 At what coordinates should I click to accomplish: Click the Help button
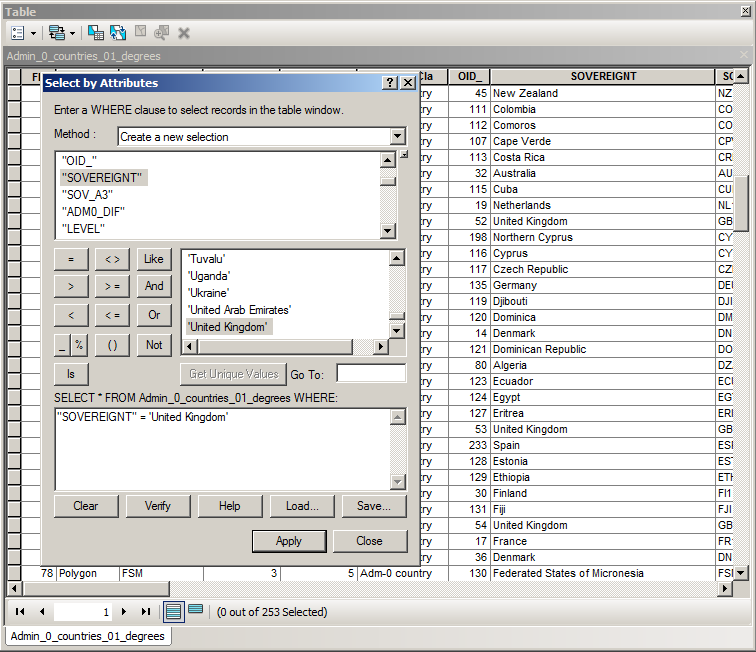point(230,506)
